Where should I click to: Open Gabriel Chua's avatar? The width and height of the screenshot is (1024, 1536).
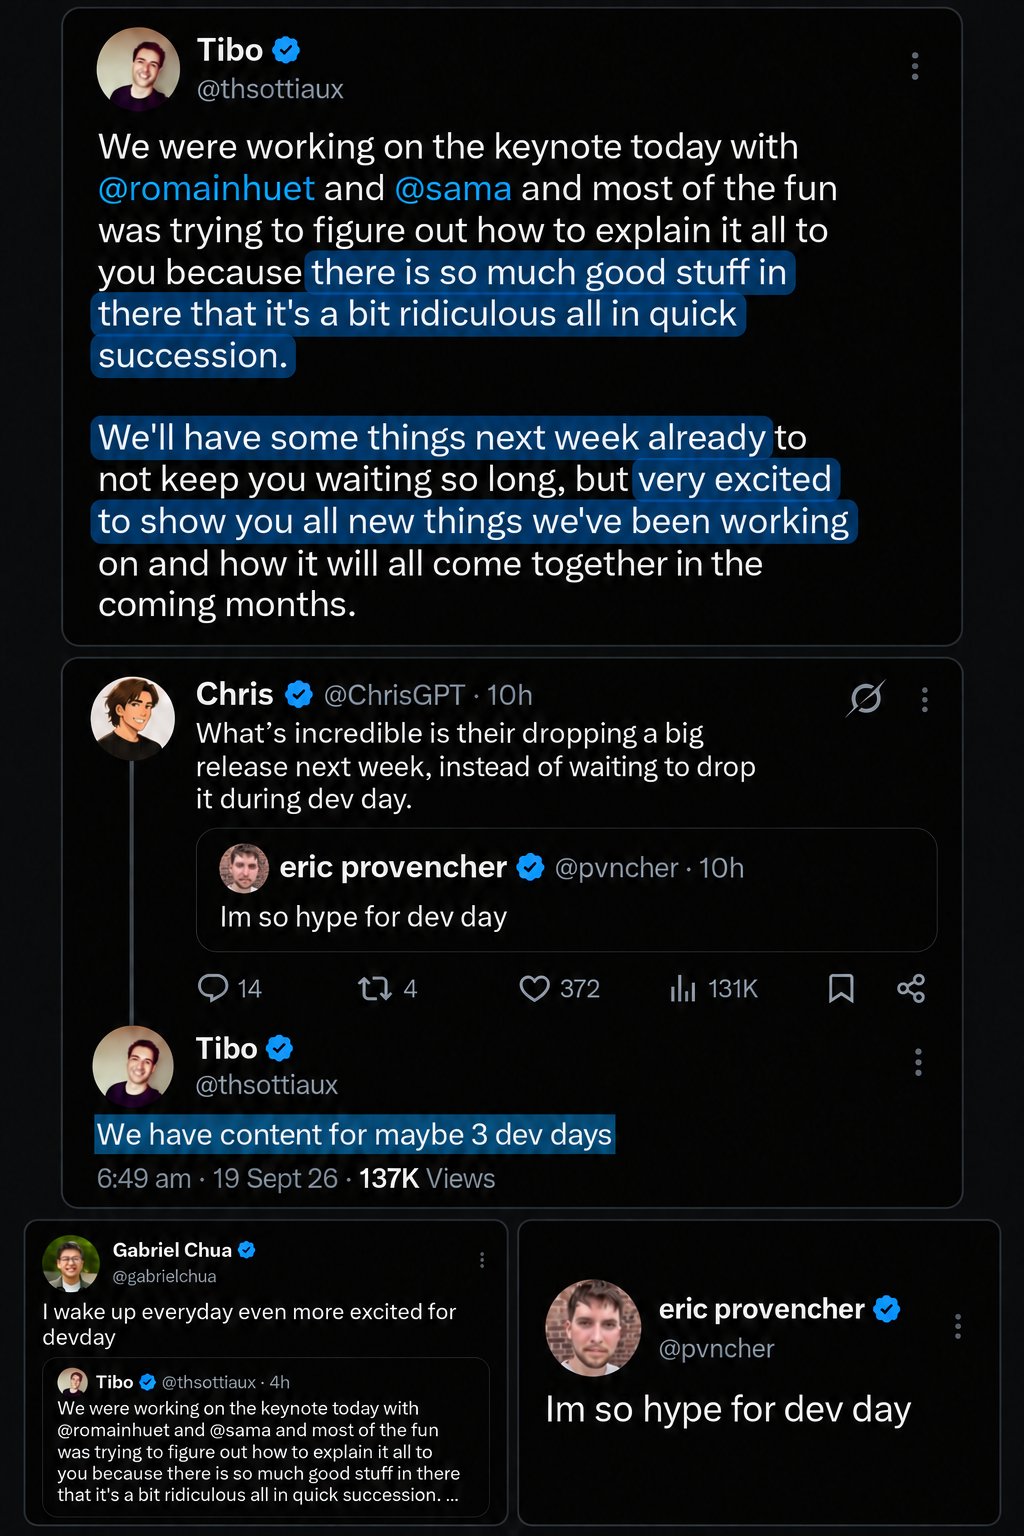tap(71, 1263)
